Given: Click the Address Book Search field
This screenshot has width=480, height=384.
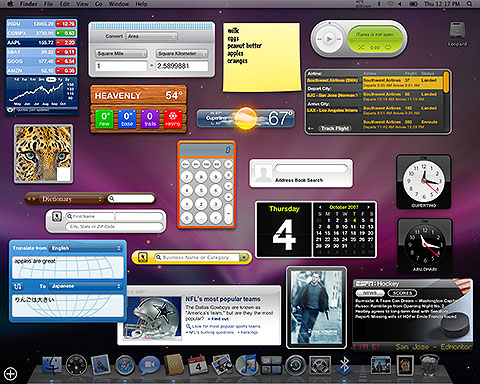Looking at the screenshot, I should [x=310, y=169].
